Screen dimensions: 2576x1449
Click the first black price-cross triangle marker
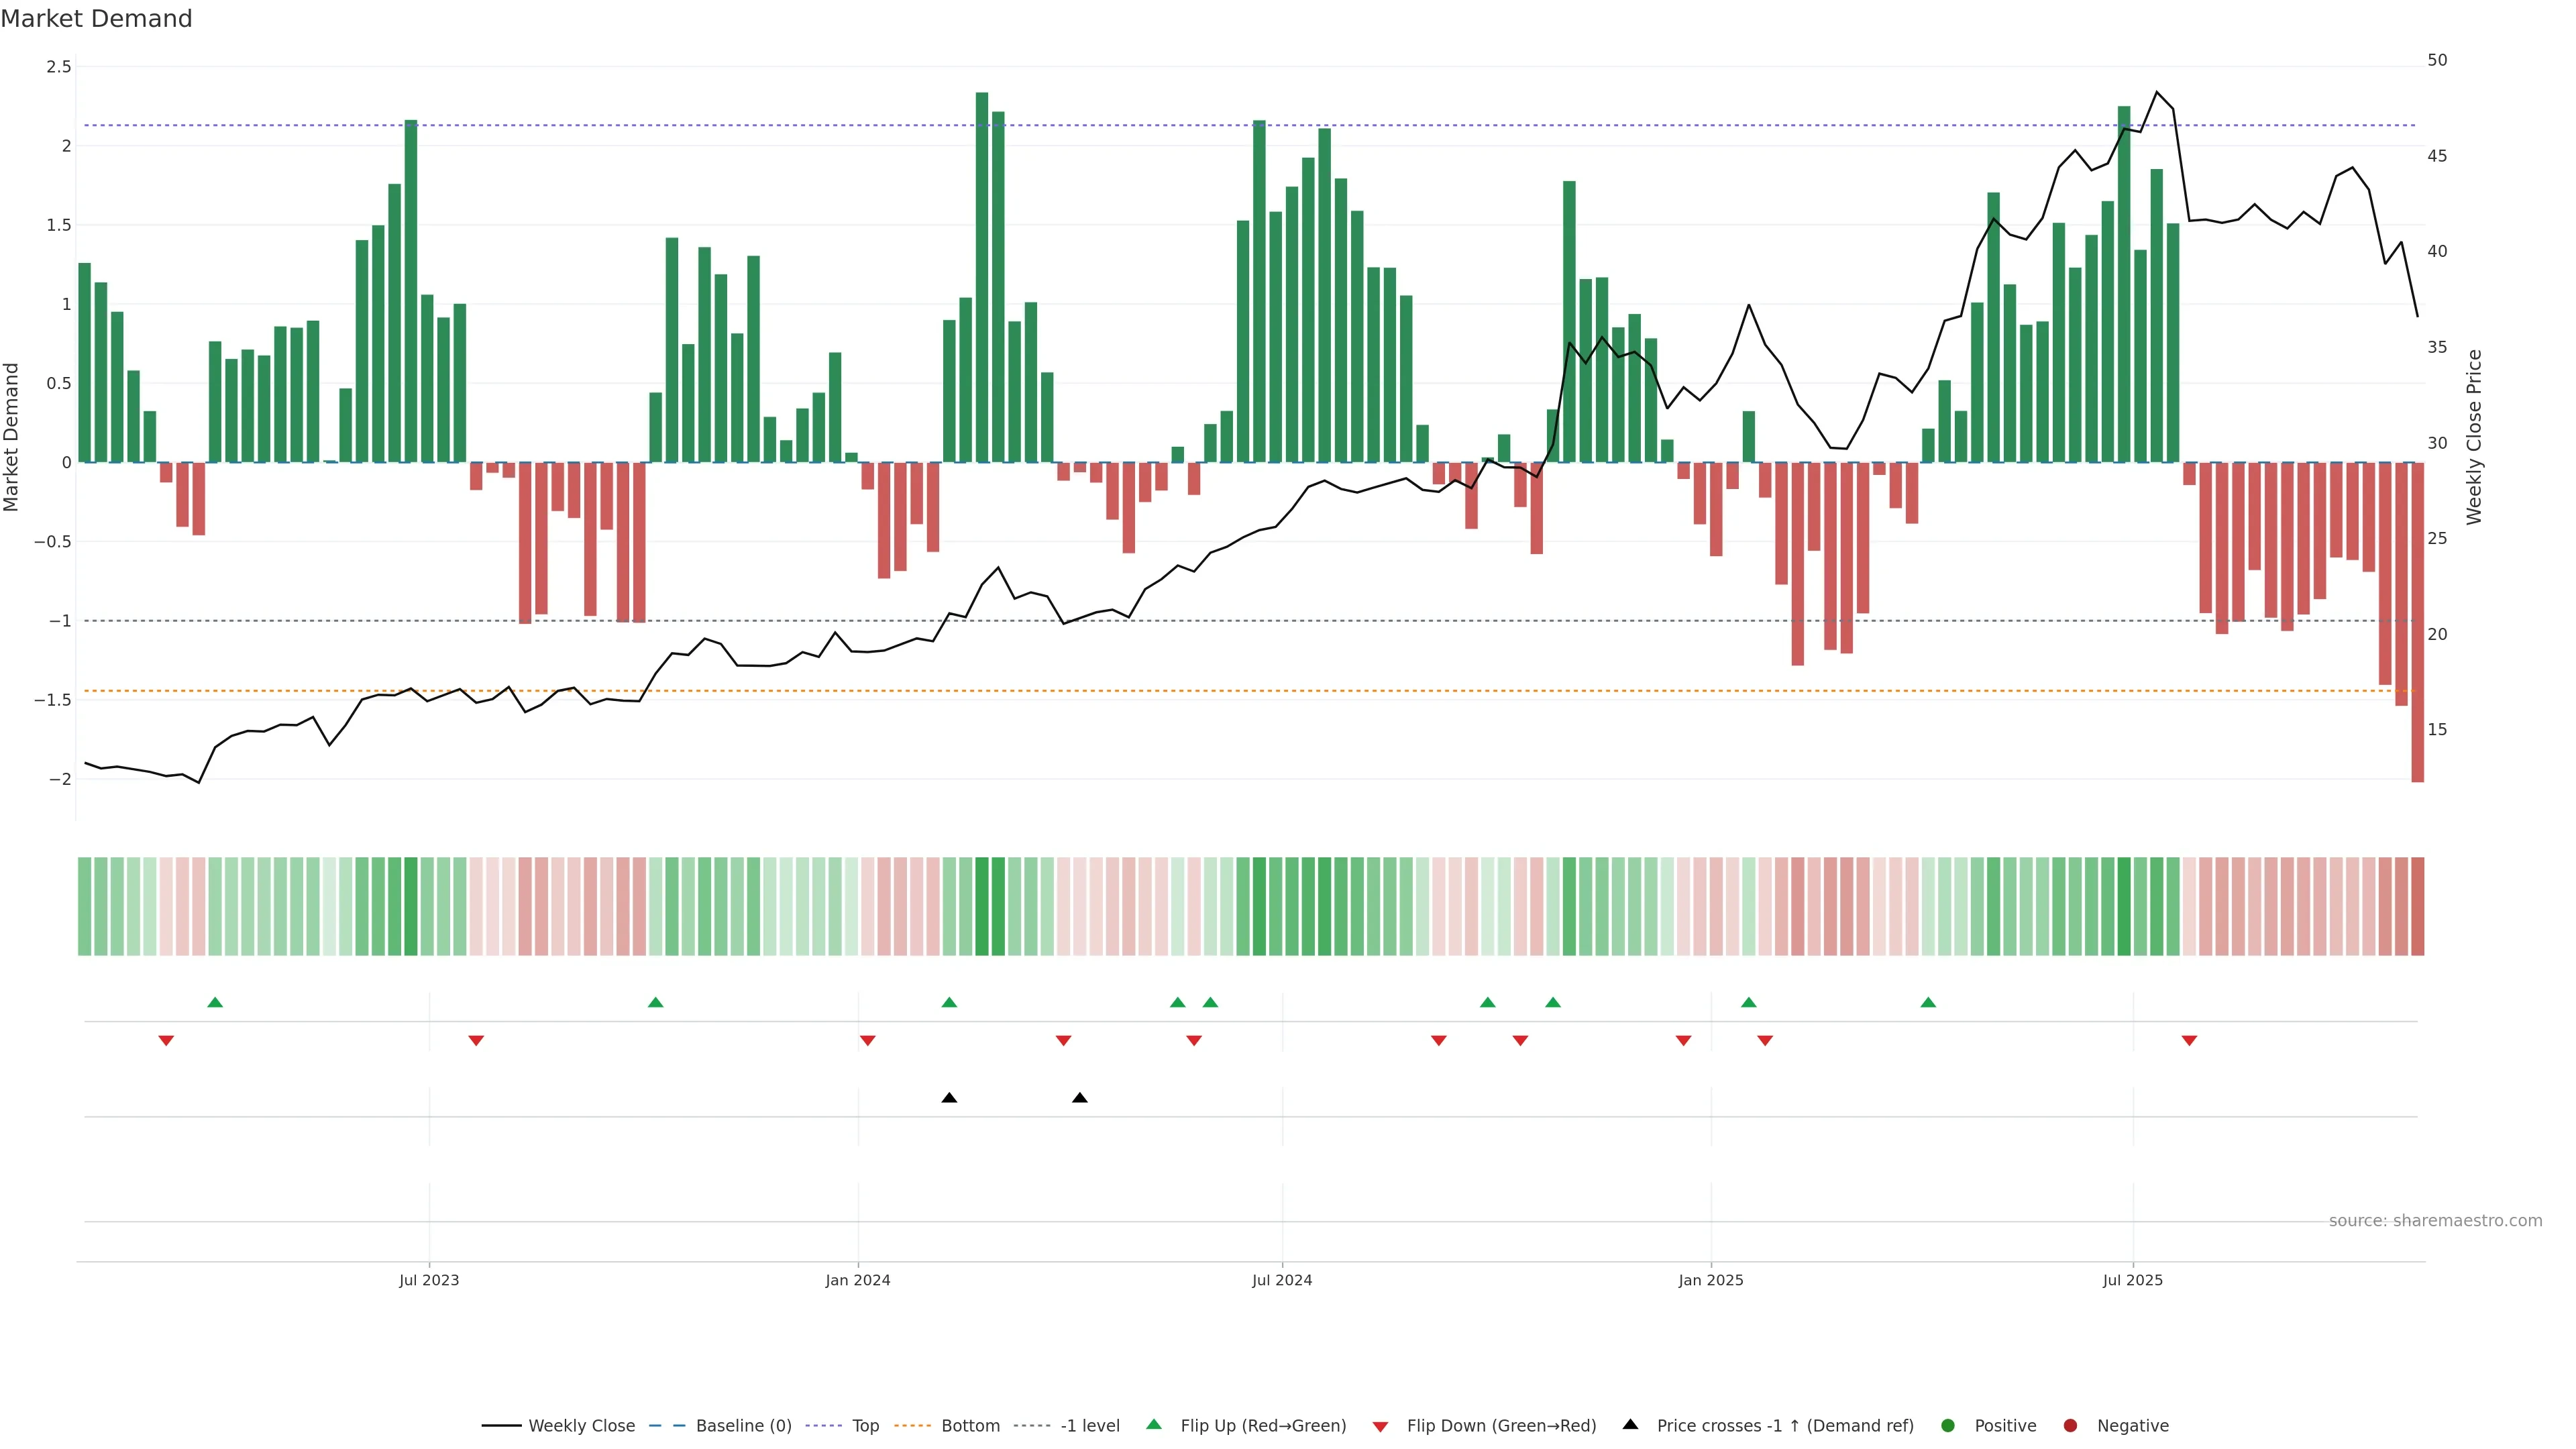coord(949,1098)
